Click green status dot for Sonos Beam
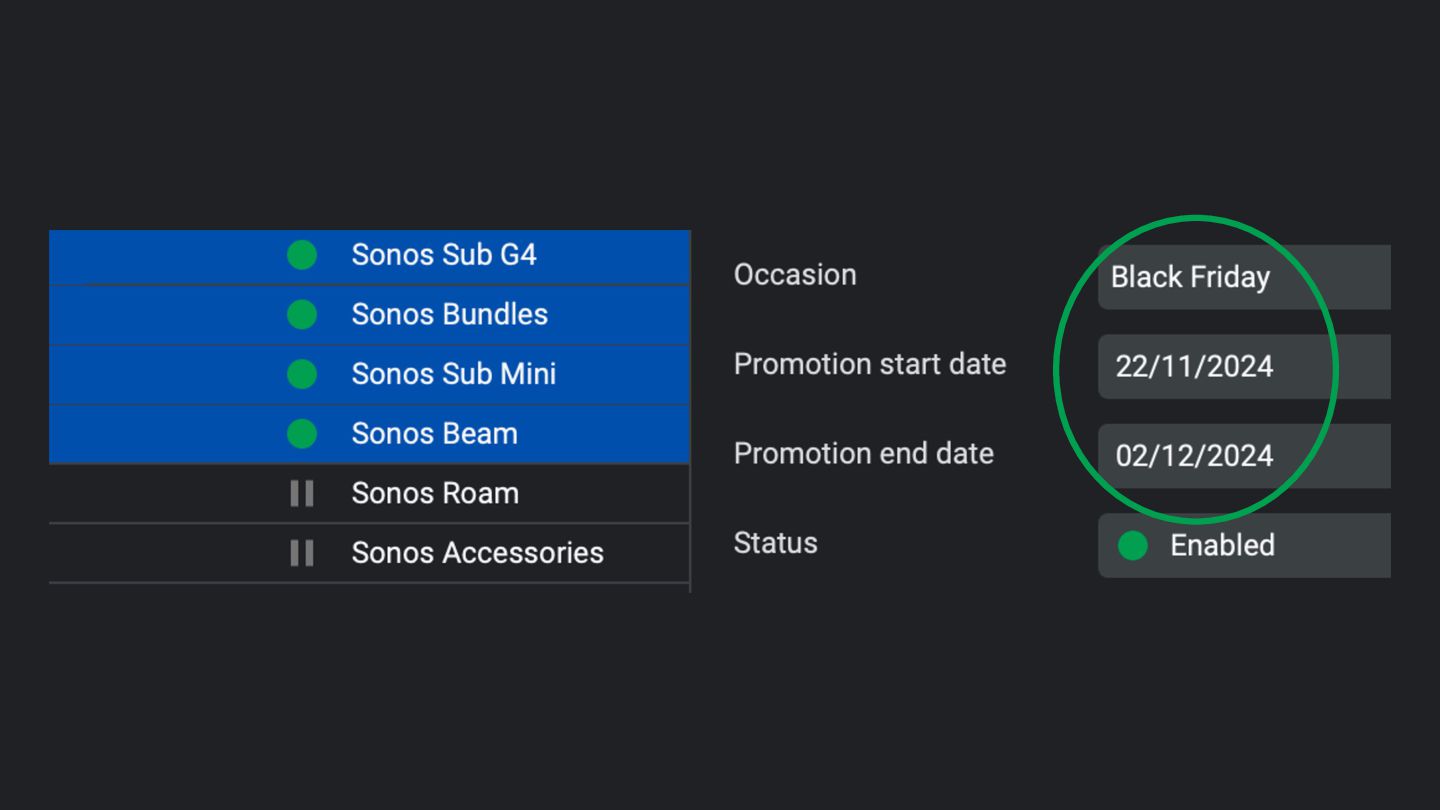 coord(302,434)
